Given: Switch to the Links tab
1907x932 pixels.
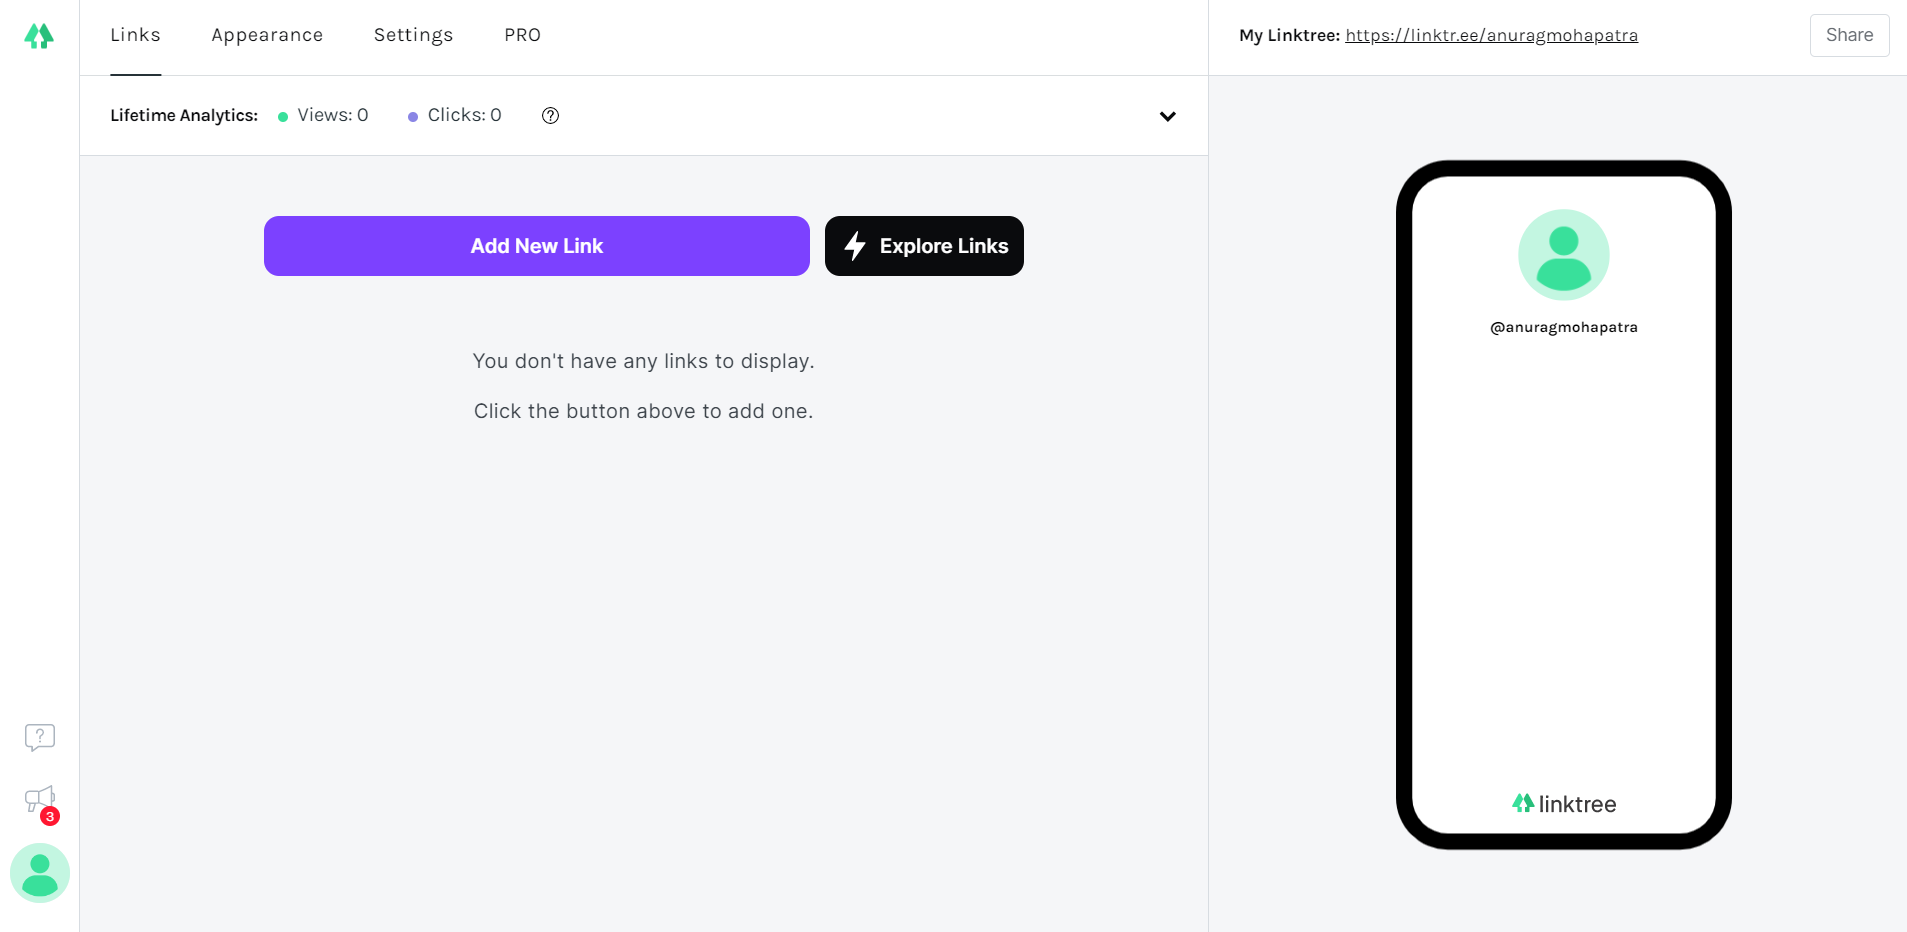Looking at the screenshot, I should 135,35.
